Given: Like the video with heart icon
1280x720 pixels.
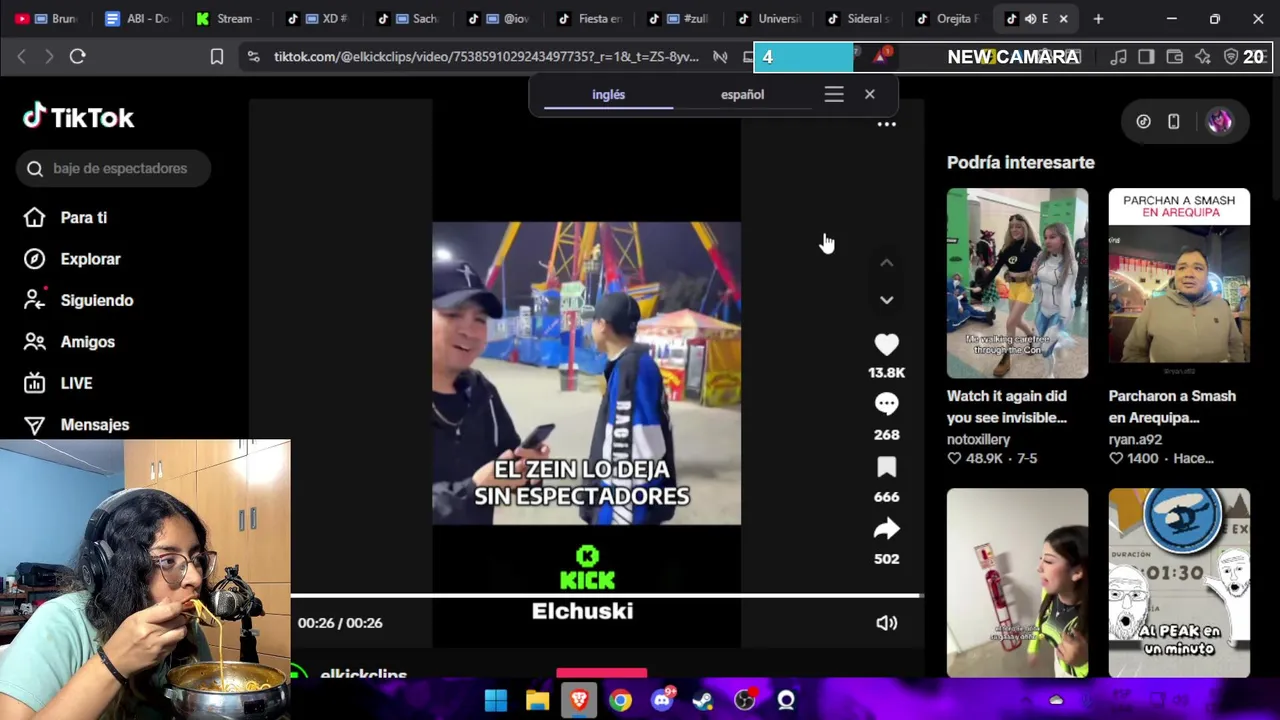Looking at the screenshot, I should point(886,345).
